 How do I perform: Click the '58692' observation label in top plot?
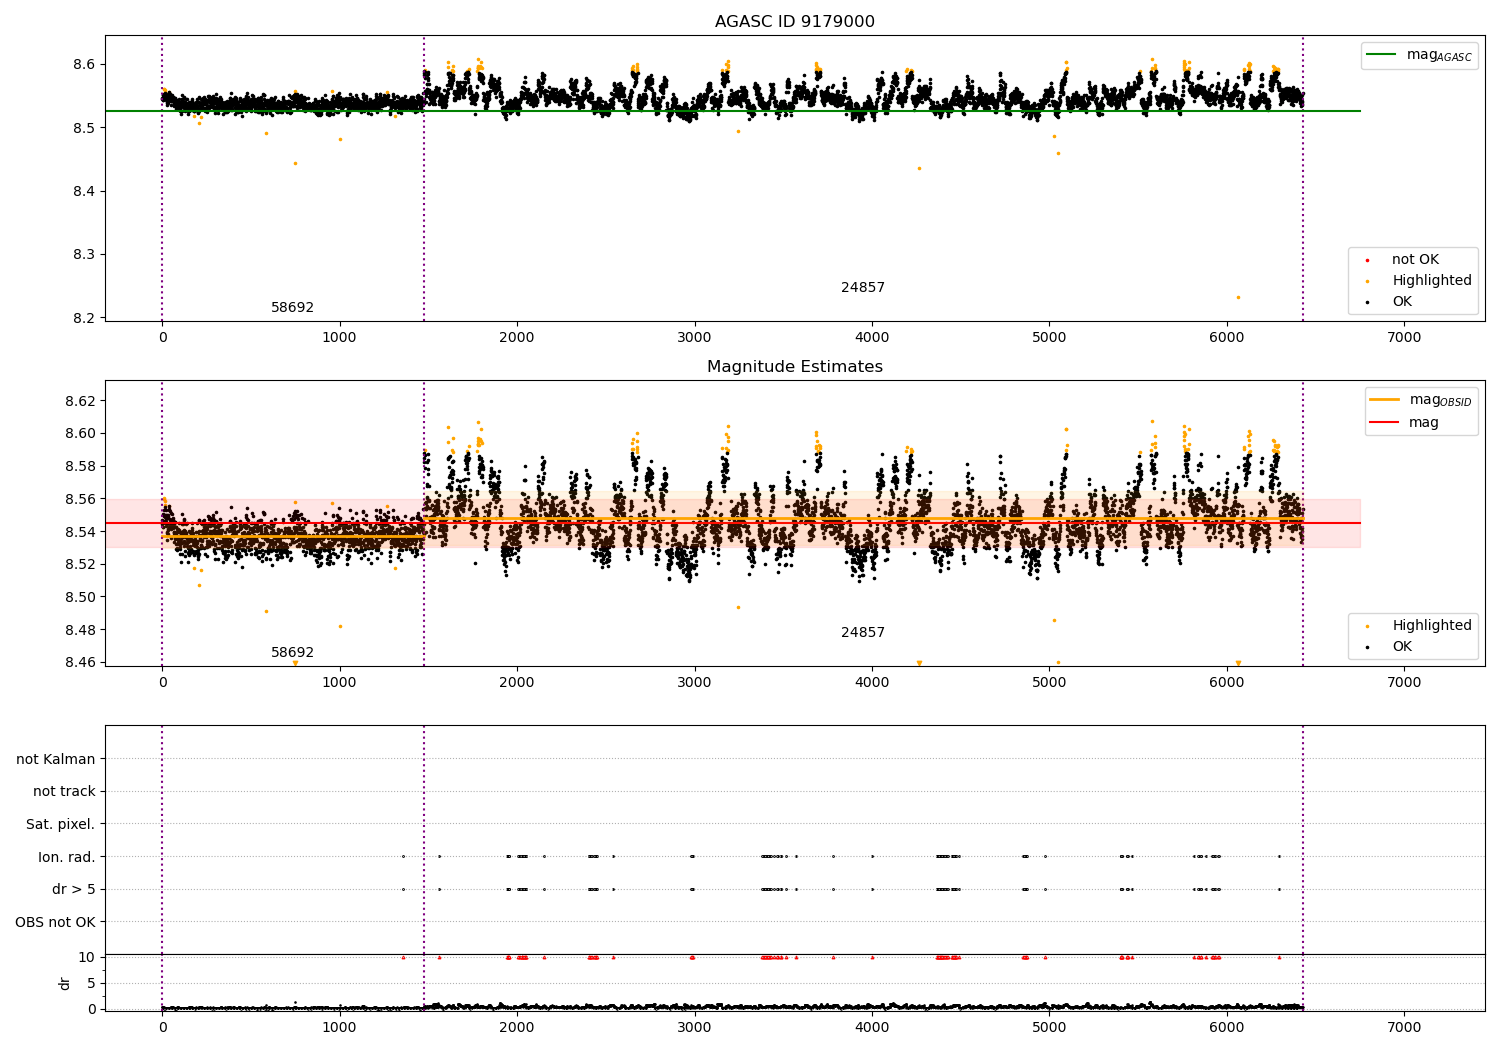292,308
